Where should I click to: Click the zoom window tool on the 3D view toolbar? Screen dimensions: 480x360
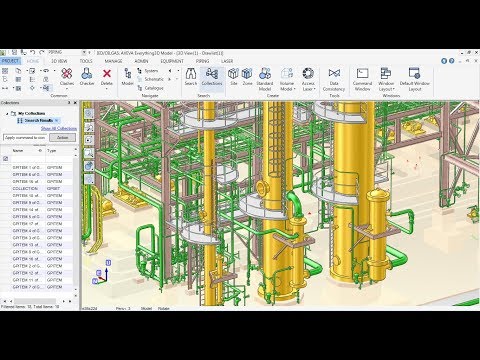point(89,153)
